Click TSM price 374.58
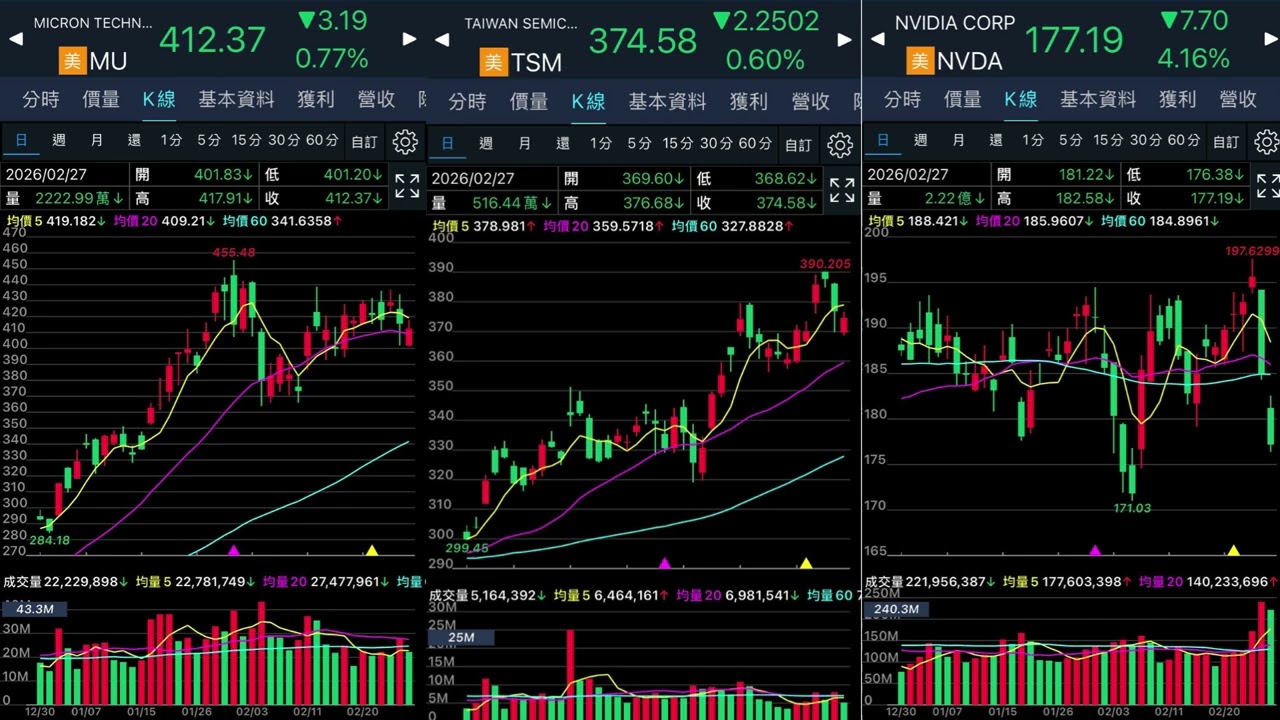 coord(643,41)
